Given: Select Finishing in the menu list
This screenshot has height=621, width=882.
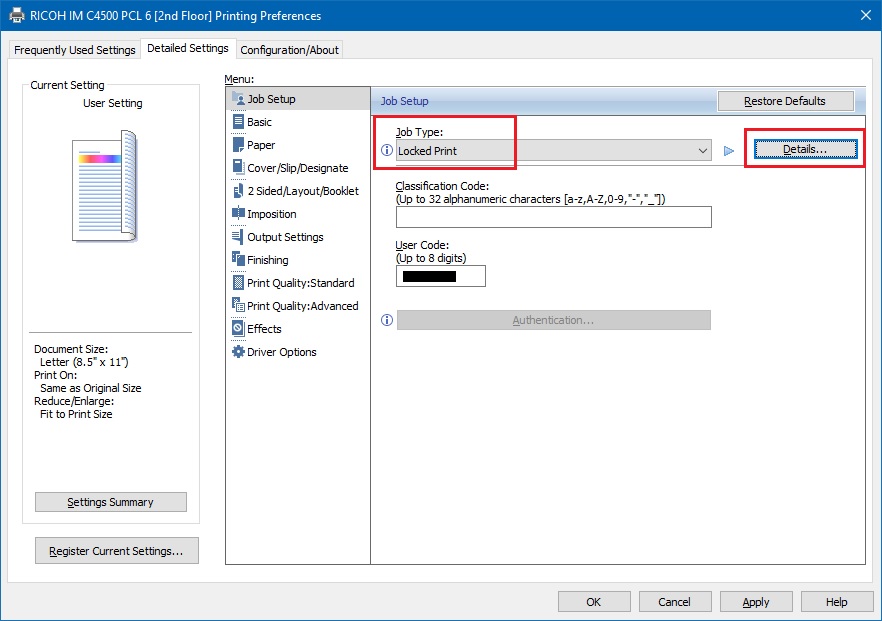Looking at the screenshot, I should [298, 259].
